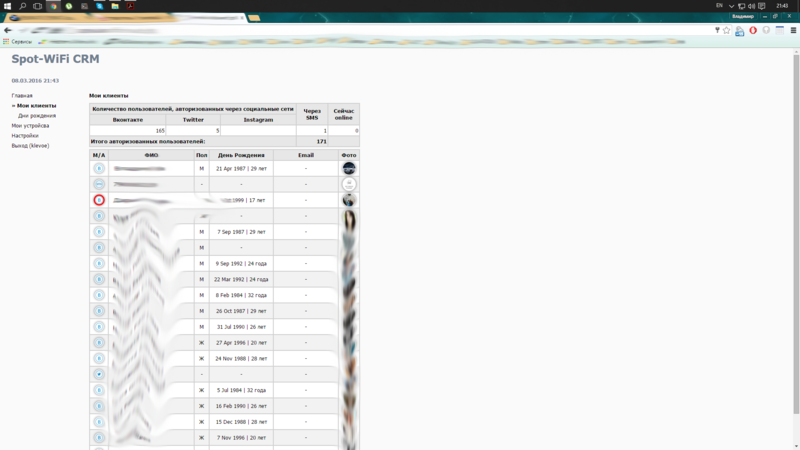Screen dimensions: 800x450
Task: Open Настройки page
Action: tap(25, 136)
